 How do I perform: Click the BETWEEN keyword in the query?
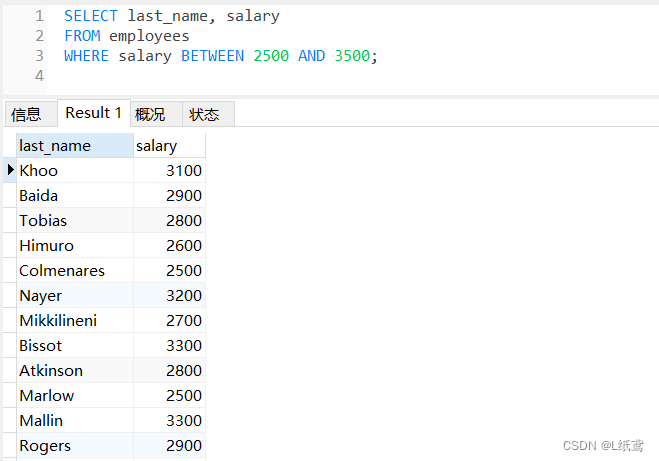pyautogui.click(x=213, y=55)
